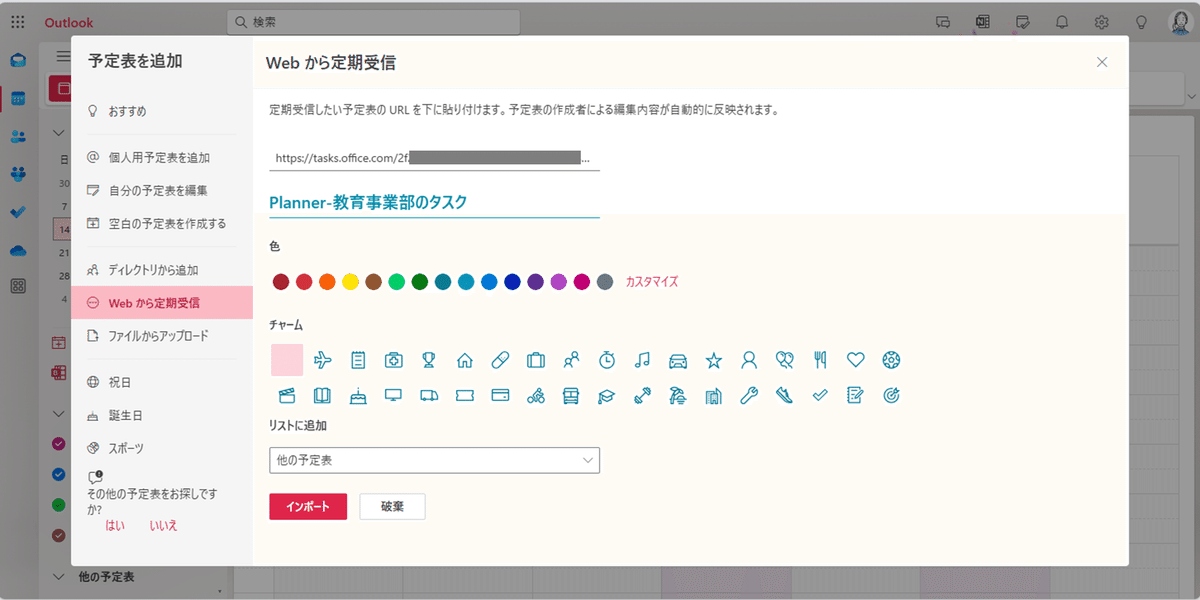The width and height of the screenshot is (1200, 600).
Task: Open the app launcher waffle
Action: pyautogui.click(x=18, y=22)
